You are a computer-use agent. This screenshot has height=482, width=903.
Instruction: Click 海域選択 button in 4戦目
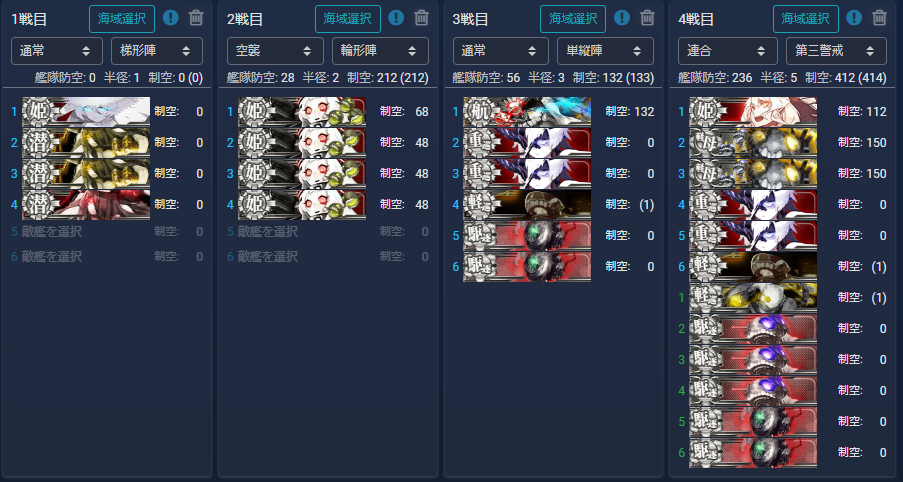click(x=806, y=18)
